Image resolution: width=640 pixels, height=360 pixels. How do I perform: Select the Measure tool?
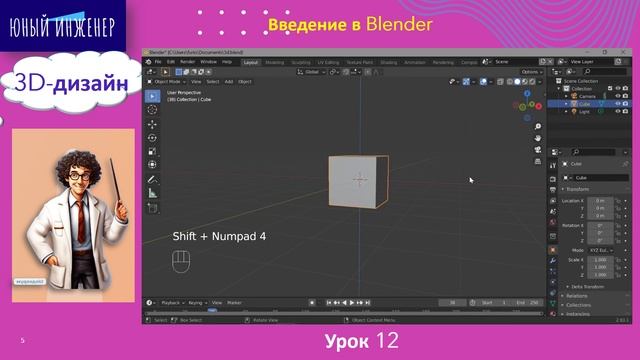click(x=153, y=193)
